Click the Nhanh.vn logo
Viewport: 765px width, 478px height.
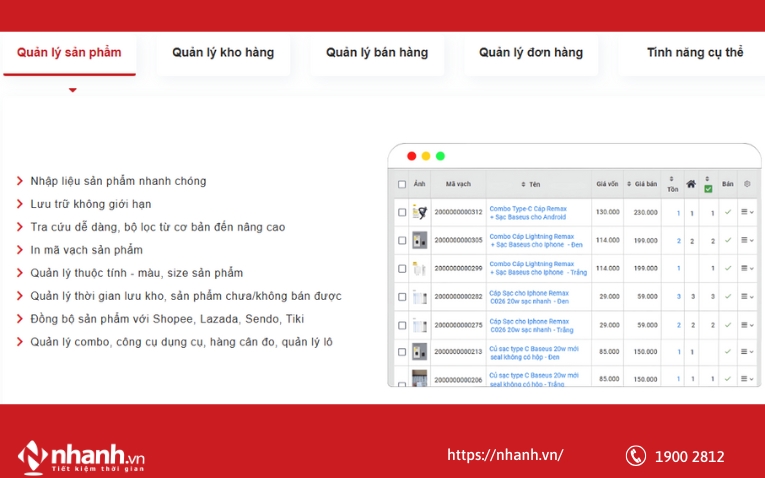tap(82, 457)
